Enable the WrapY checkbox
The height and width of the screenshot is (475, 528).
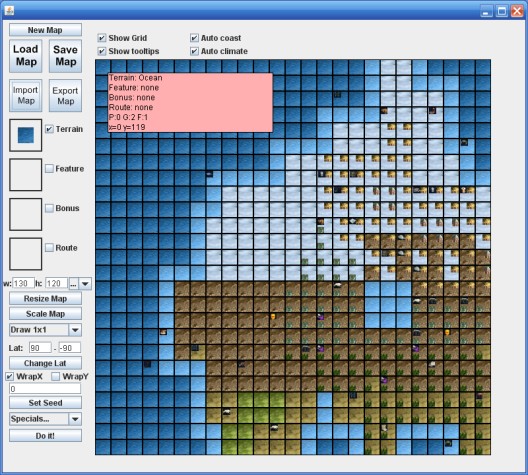tap(56, 376)
